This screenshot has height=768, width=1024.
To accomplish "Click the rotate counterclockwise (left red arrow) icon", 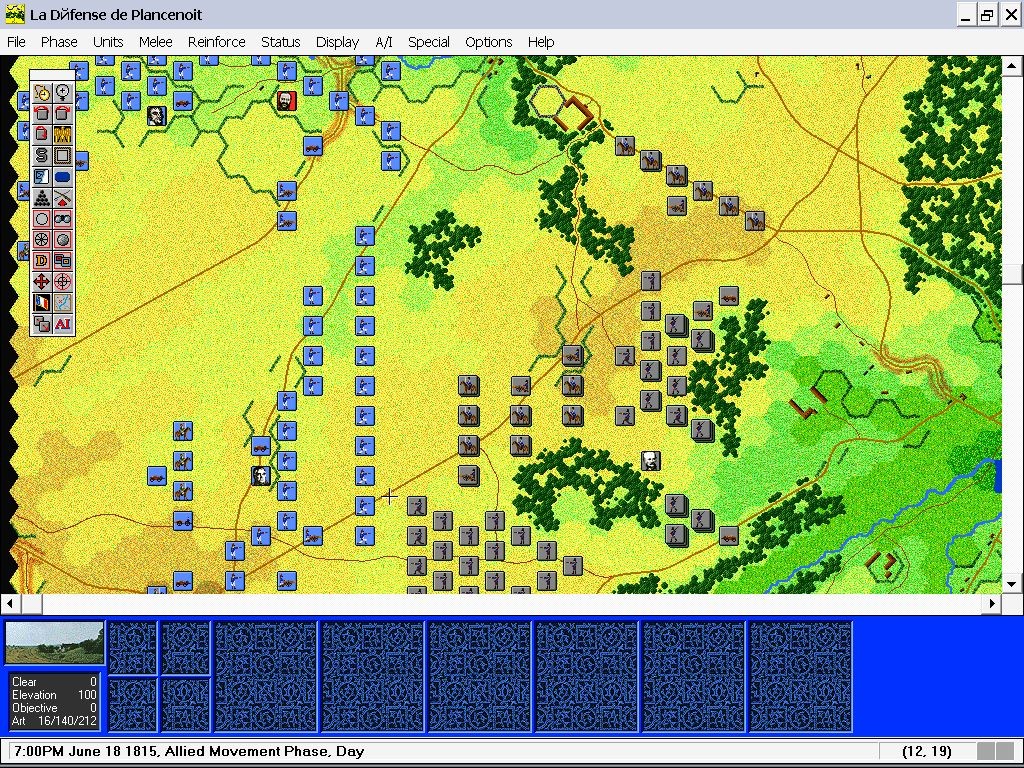I will tap(42, 114).
